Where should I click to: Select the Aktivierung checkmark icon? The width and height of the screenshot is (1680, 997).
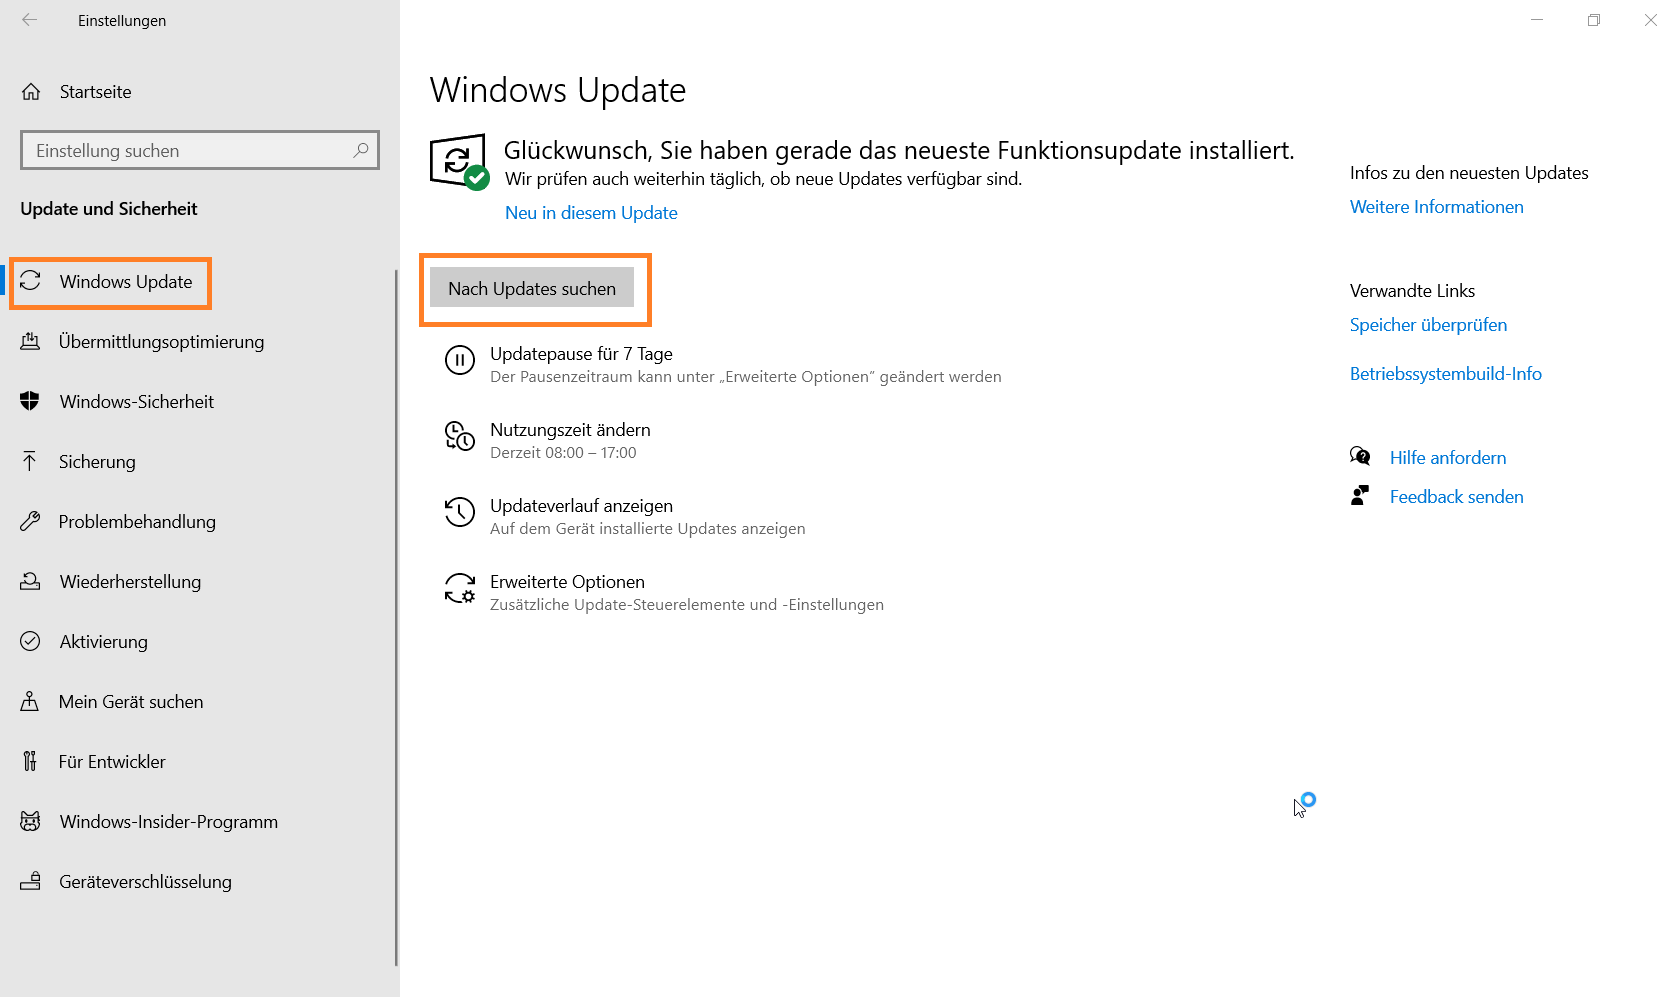[x=31, y=641]
